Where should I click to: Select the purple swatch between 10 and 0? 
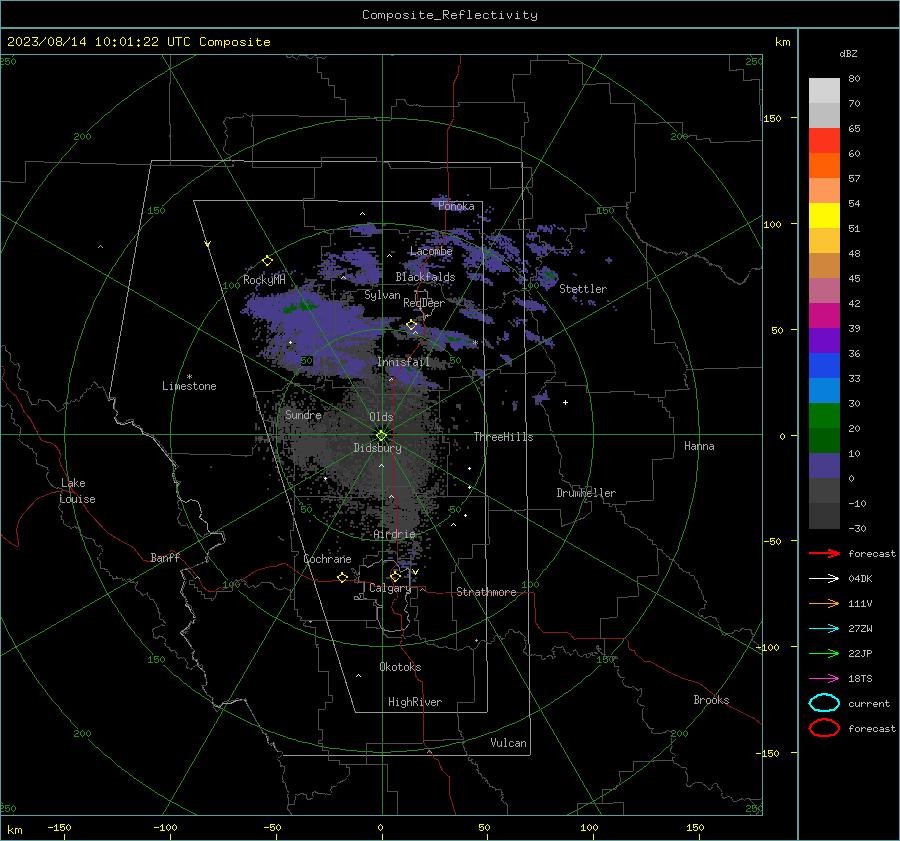point(824,465)
